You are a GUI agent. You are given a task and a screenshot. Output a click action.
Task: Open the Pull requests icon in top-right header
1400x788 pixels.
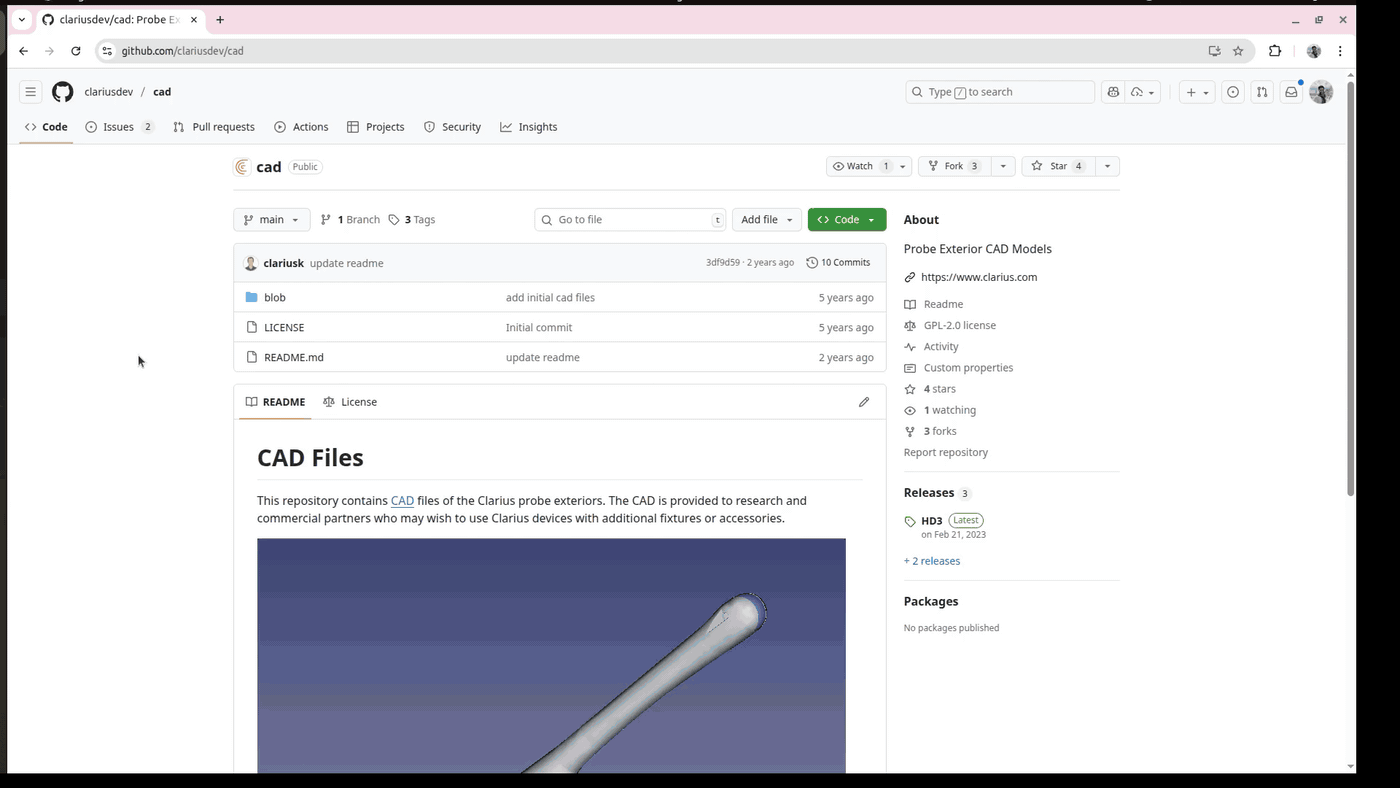pos(1262,92)
